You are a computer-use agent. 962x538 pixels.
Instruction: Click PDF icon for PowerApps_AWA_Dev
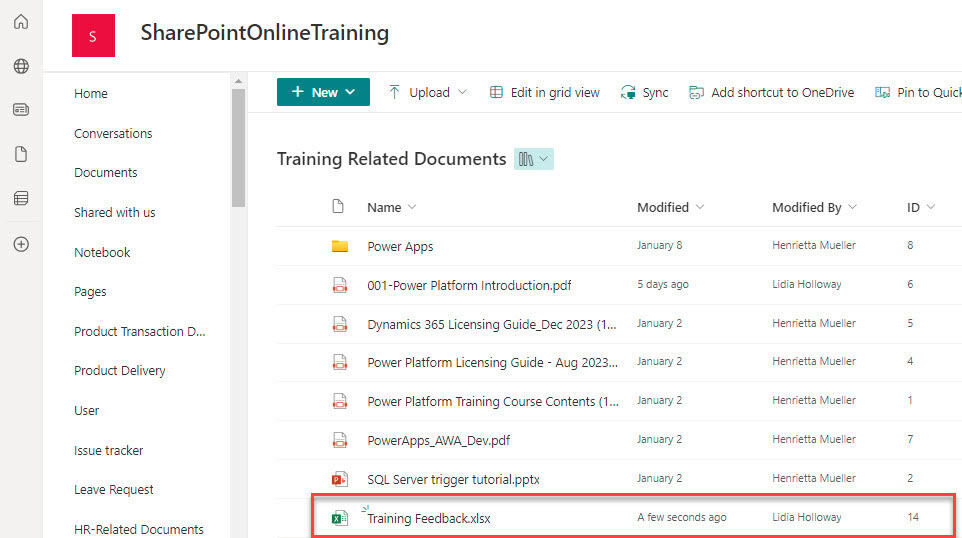click(339, 439)
